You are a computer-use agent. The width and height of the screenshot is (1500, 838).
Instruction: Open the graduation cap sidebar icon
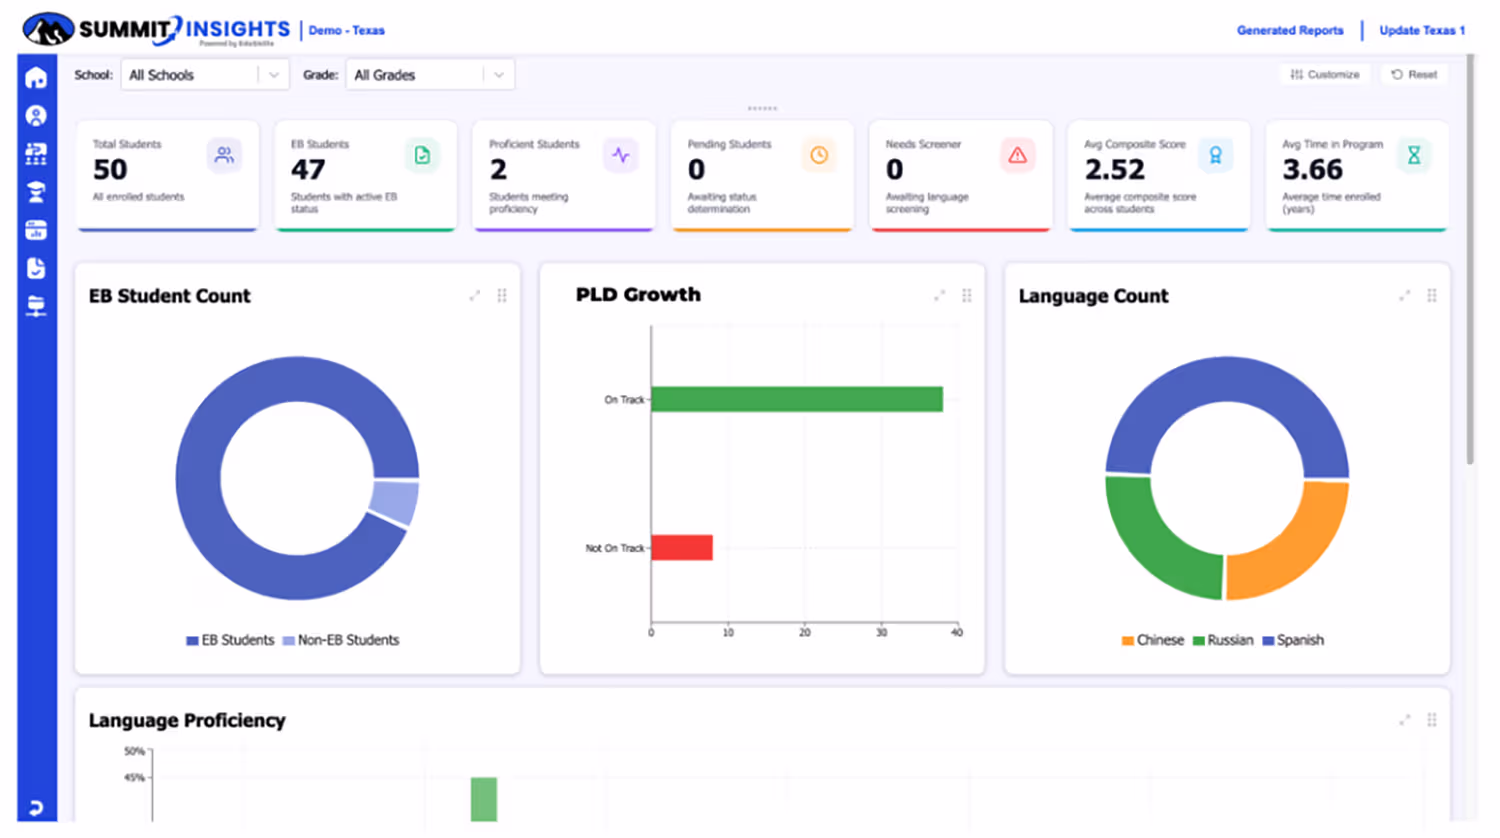pos(36,192)
